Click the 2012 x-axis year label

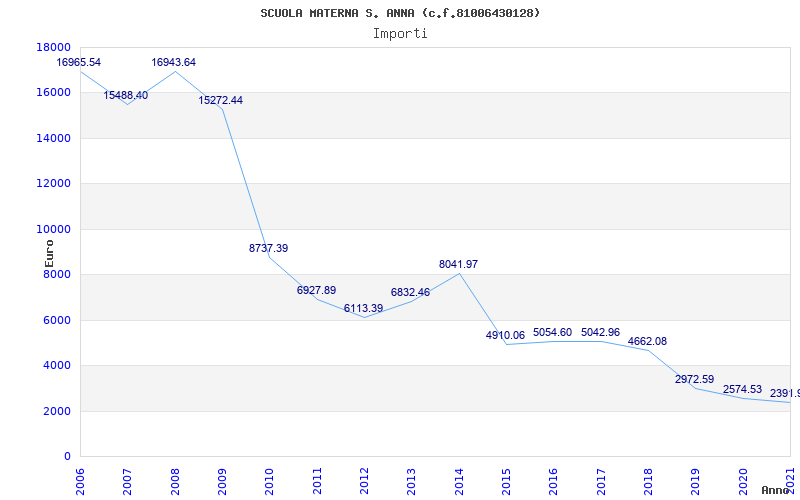(x=364, y=480)
